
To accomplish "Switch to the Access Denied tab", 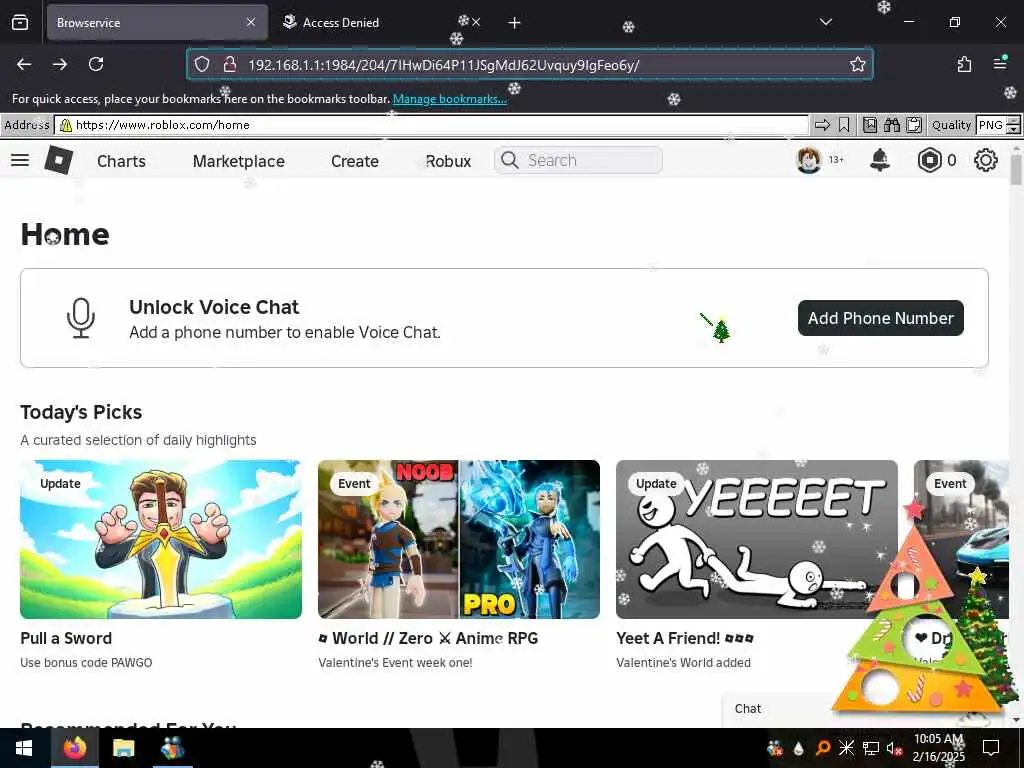I will click(x=340, y=22).
